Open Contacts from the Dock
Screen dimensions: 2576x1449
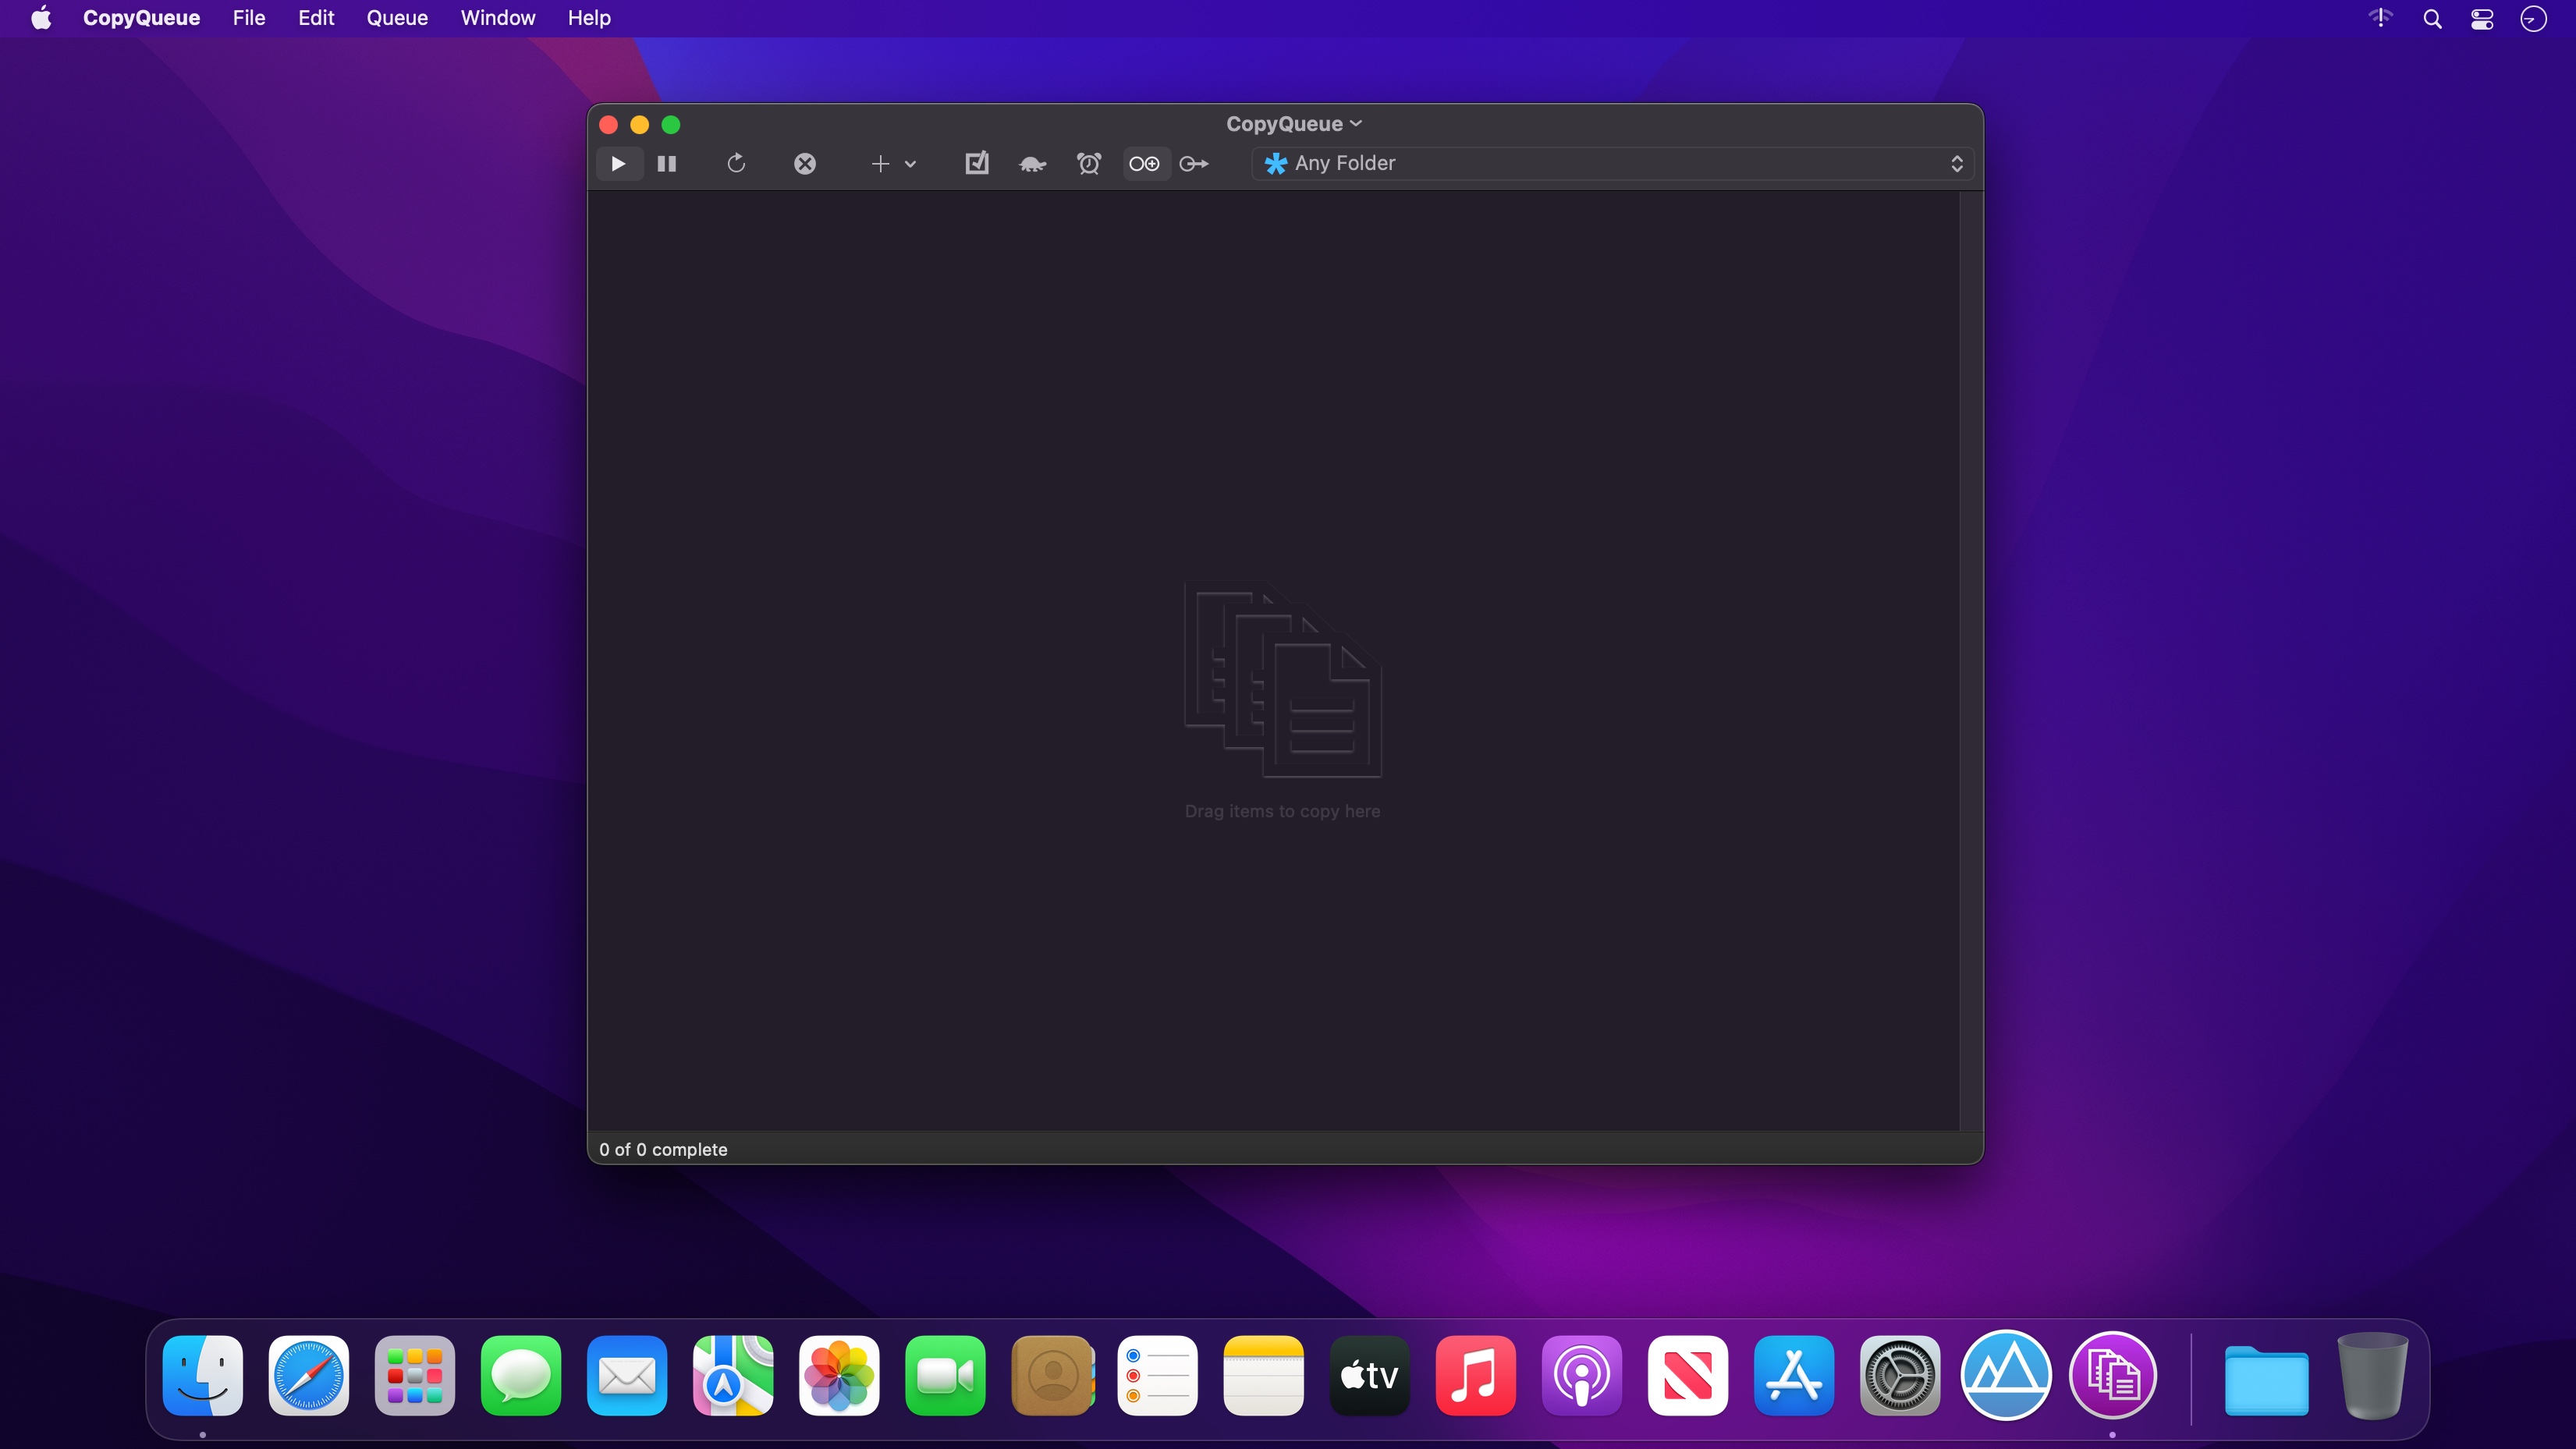coord(1052,1376)
